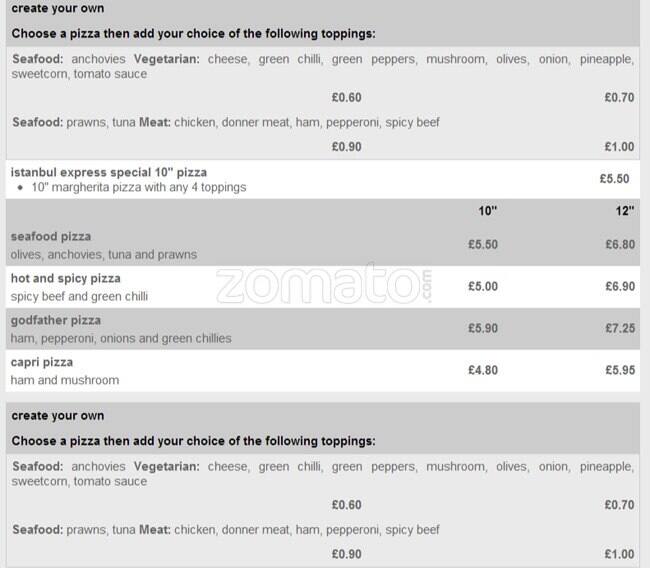Click the zomato watermark logo
Viewport: 650px width, 568px height.
pyautogui.click(x=324, y=284)
